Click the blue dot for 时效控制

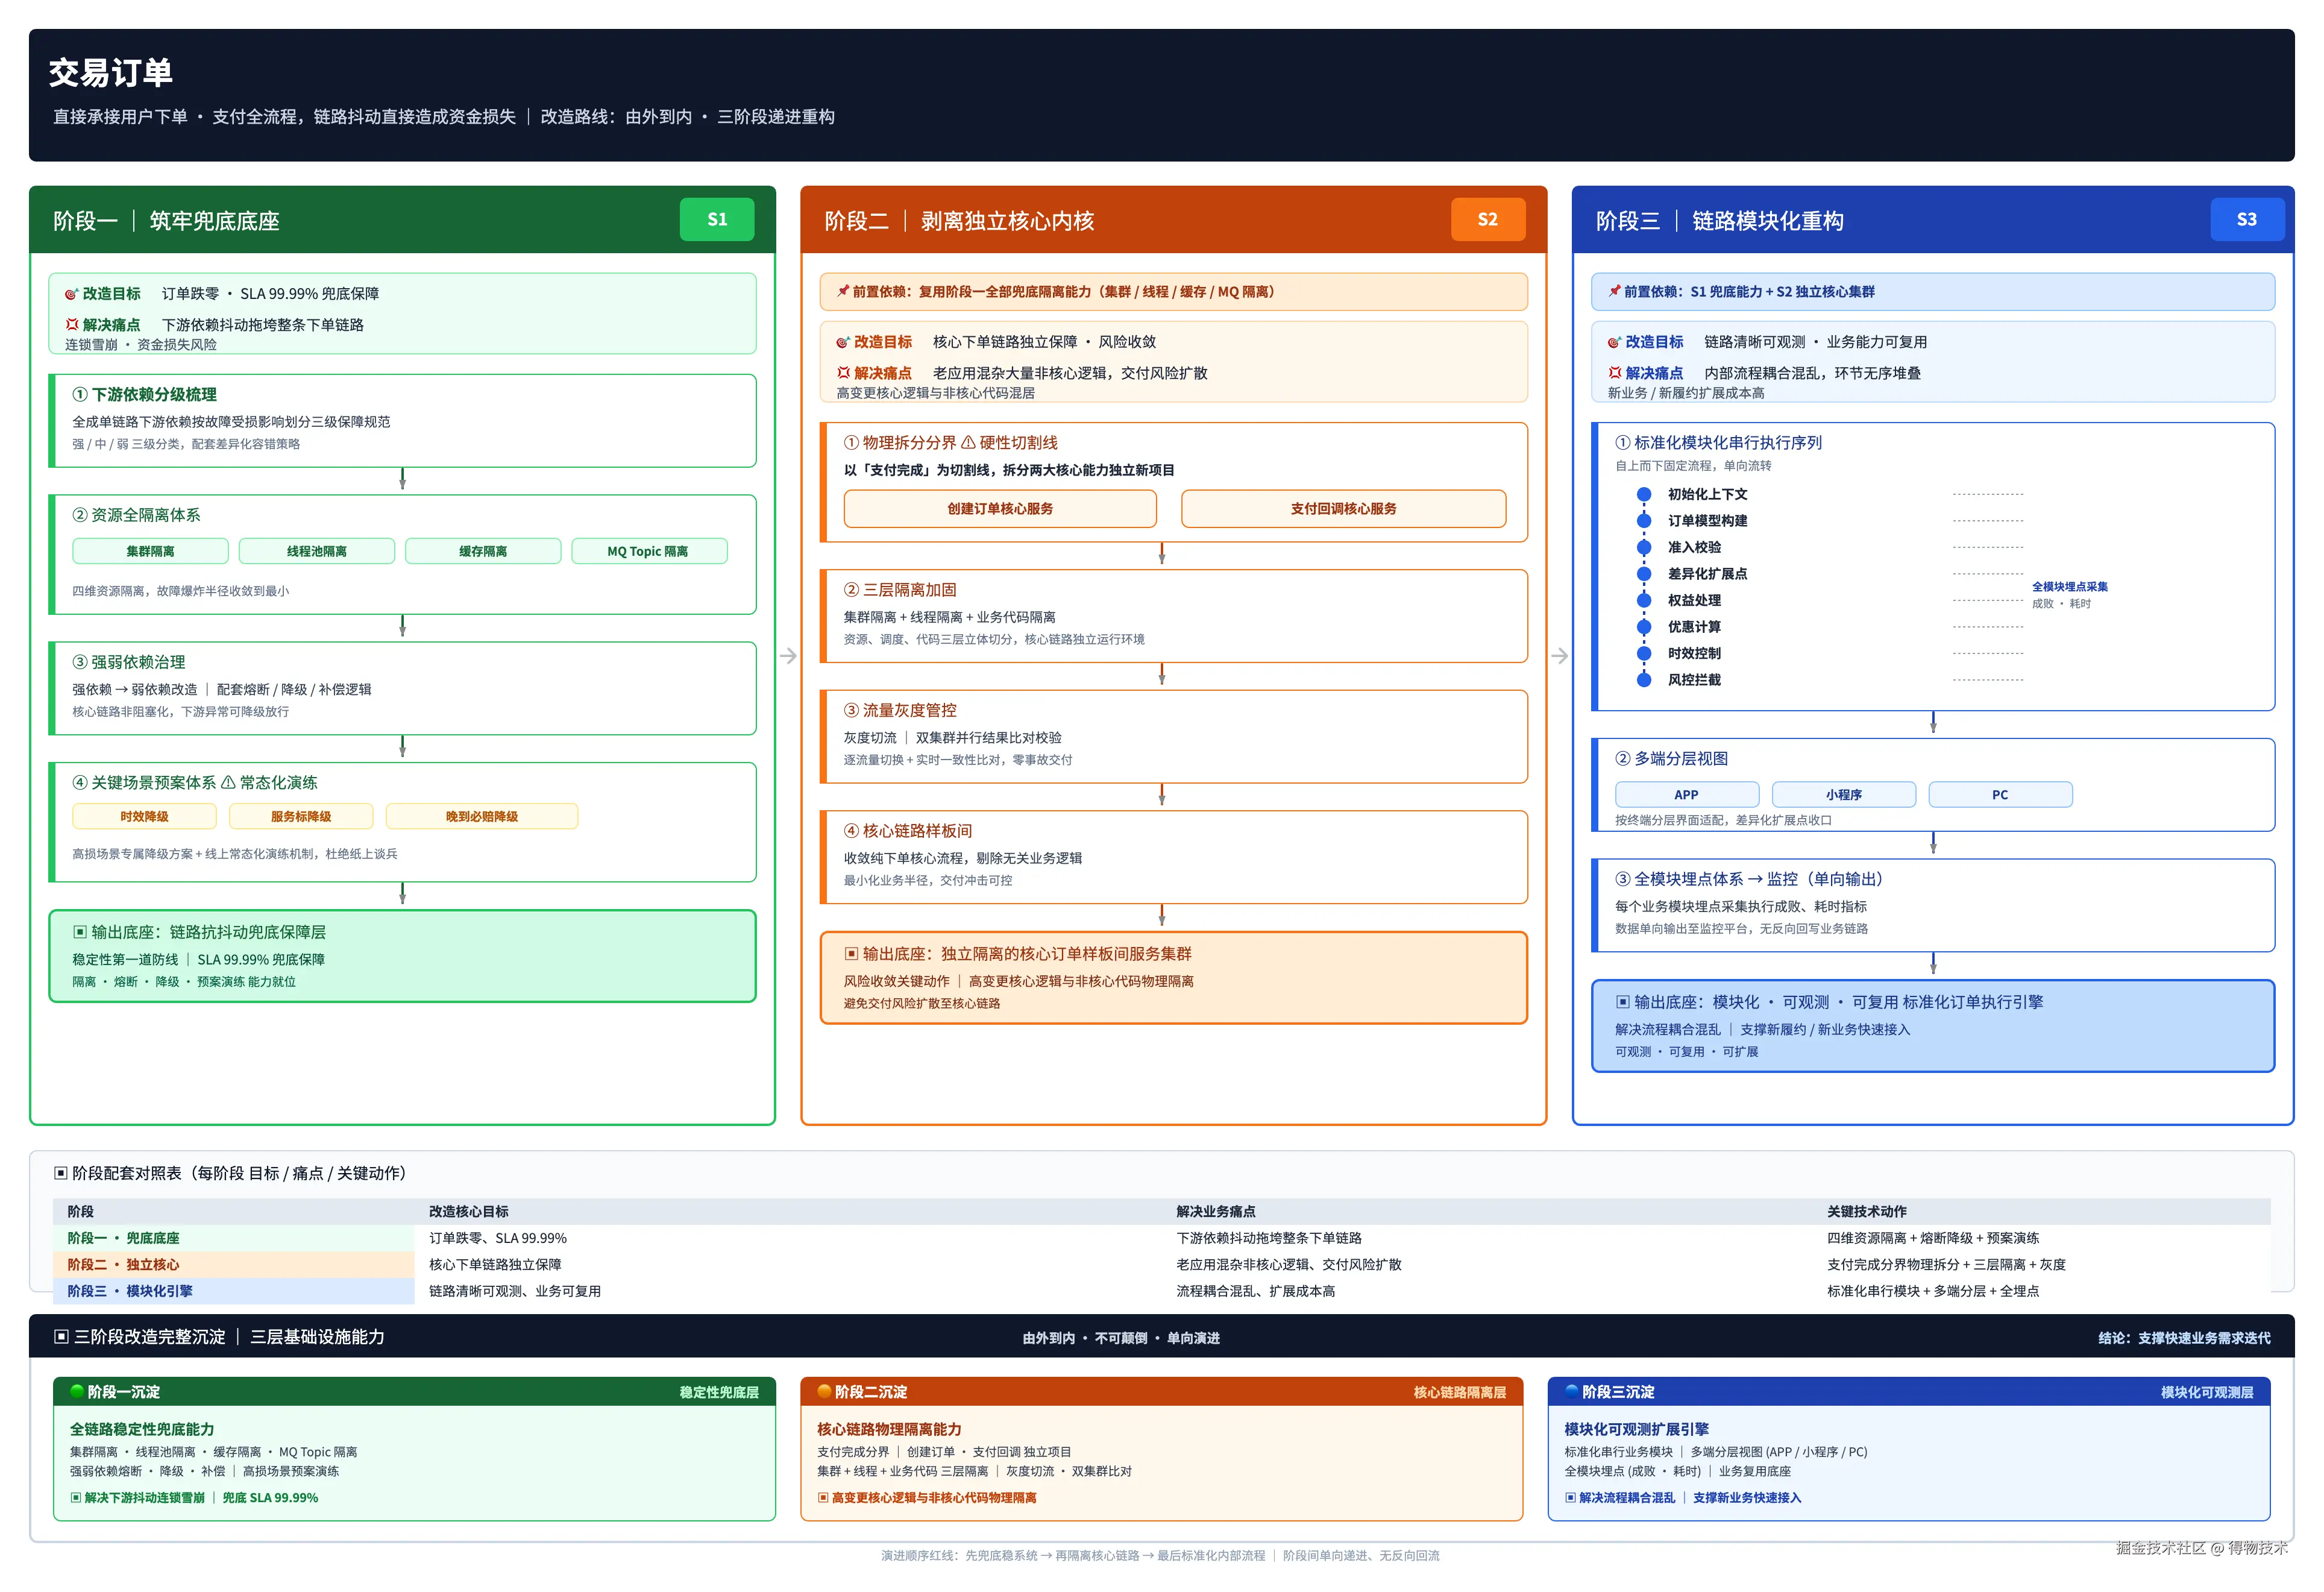(x=1644, y=653)
